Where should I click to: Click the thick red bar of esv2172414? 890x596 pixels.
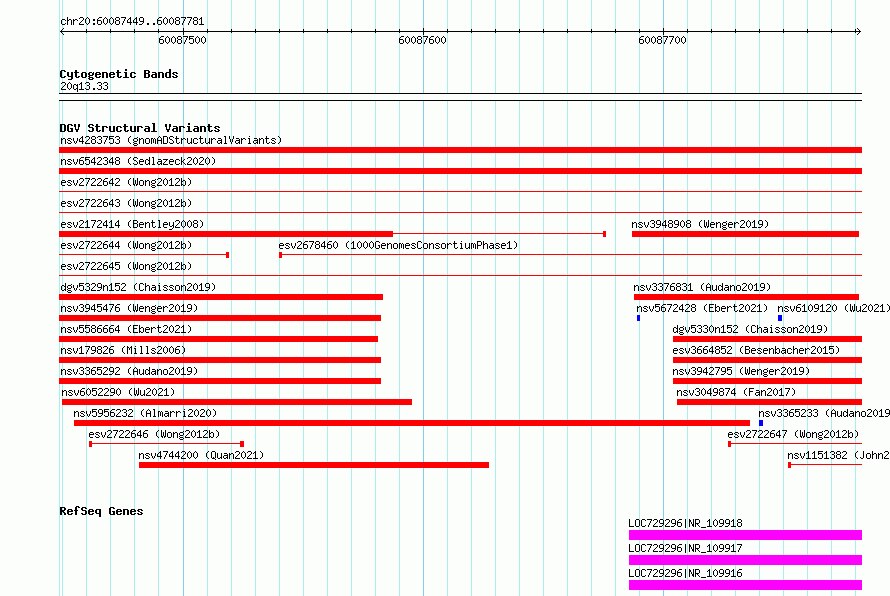tap(226, 234)
